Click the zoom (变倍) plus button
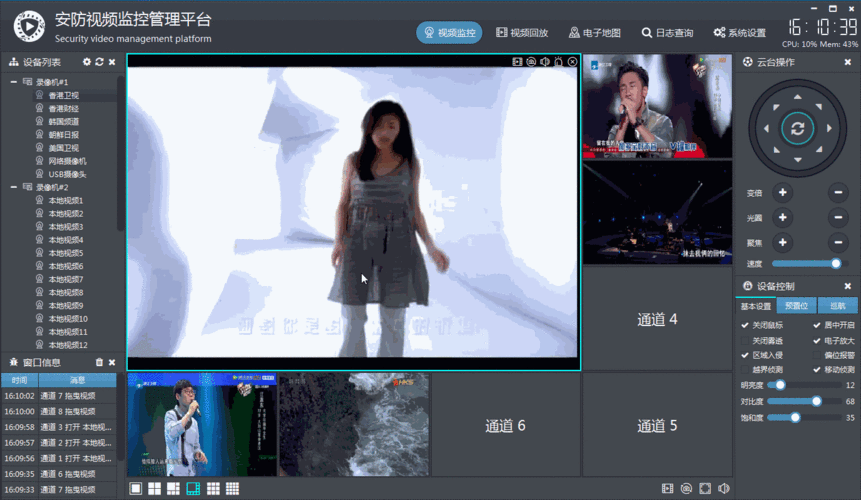Screen dimensions: 861x500 [x=782, y=193]
